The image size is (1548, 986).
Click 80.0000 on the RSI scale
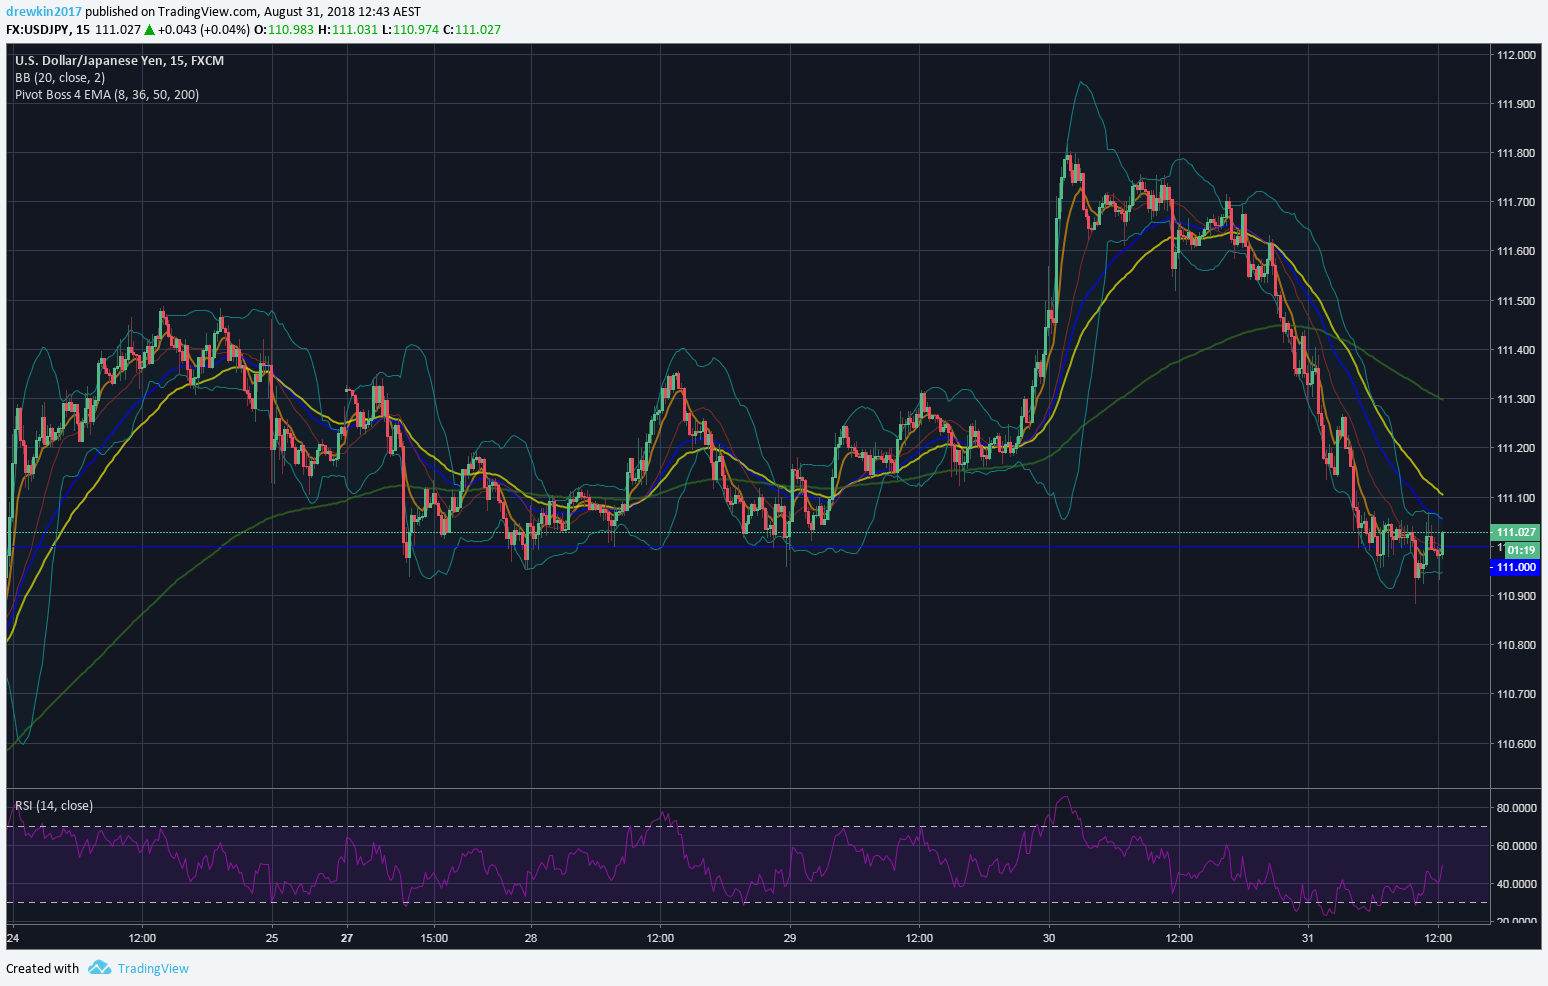1516,808
